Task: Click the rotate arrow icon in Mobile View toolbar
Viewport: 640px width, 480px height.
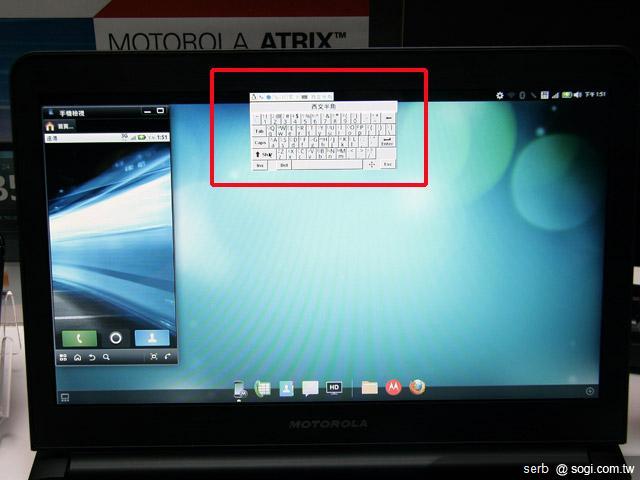Action: tap(168, 356)
